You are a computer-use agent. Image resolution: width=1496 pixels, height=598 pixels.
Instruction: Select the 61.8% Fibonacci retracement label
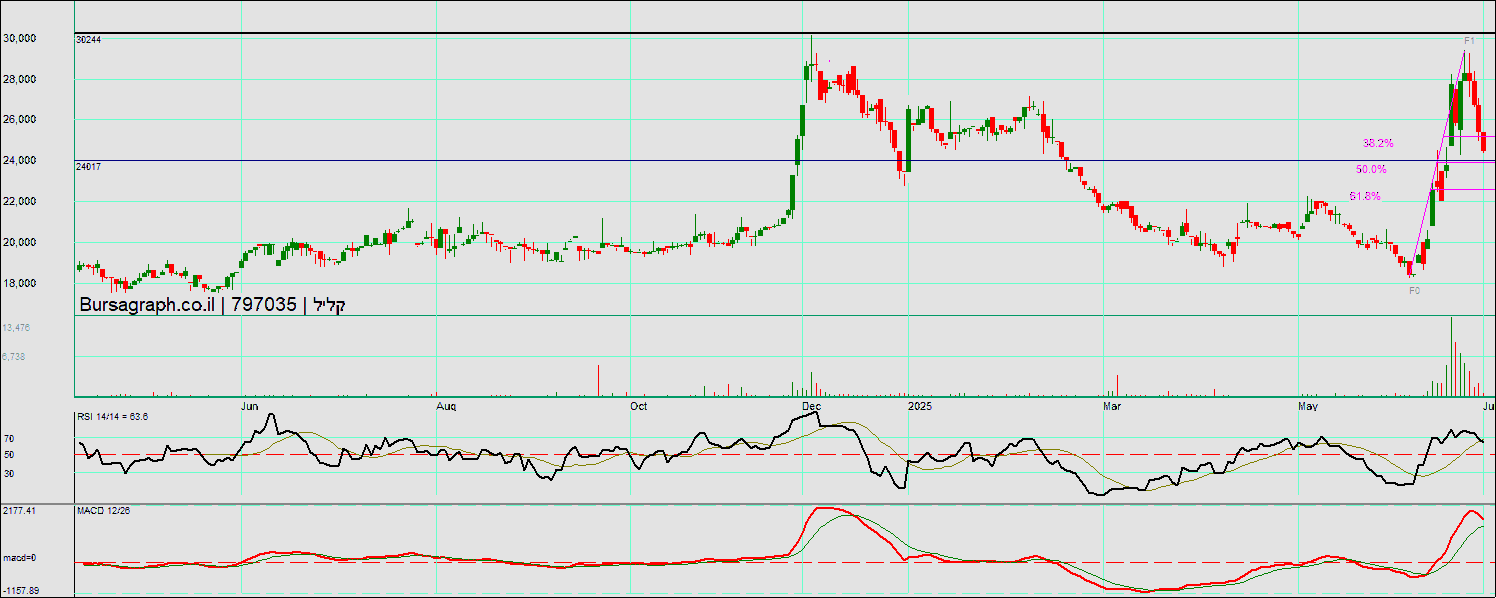1365,197
